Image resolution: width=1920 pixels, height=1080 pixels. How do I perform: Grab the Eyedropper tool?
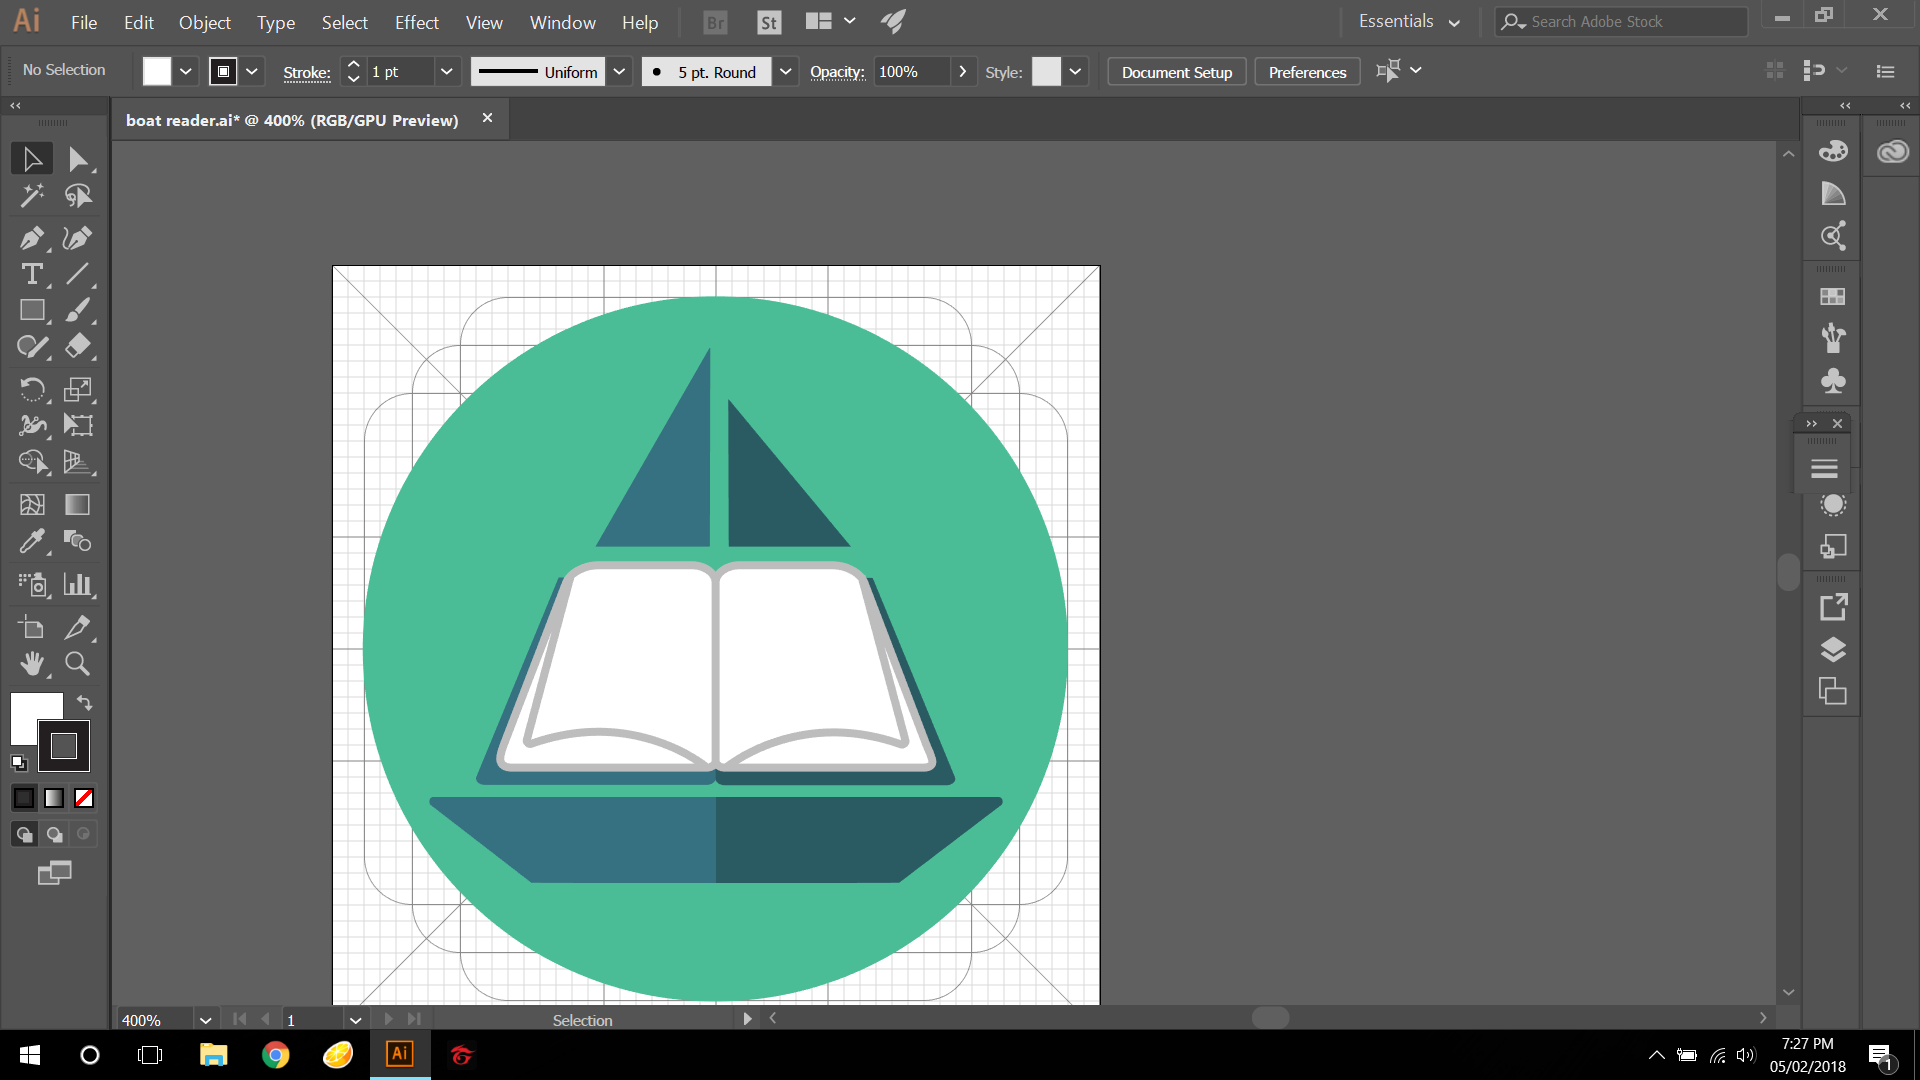click(x=32, y=541)
